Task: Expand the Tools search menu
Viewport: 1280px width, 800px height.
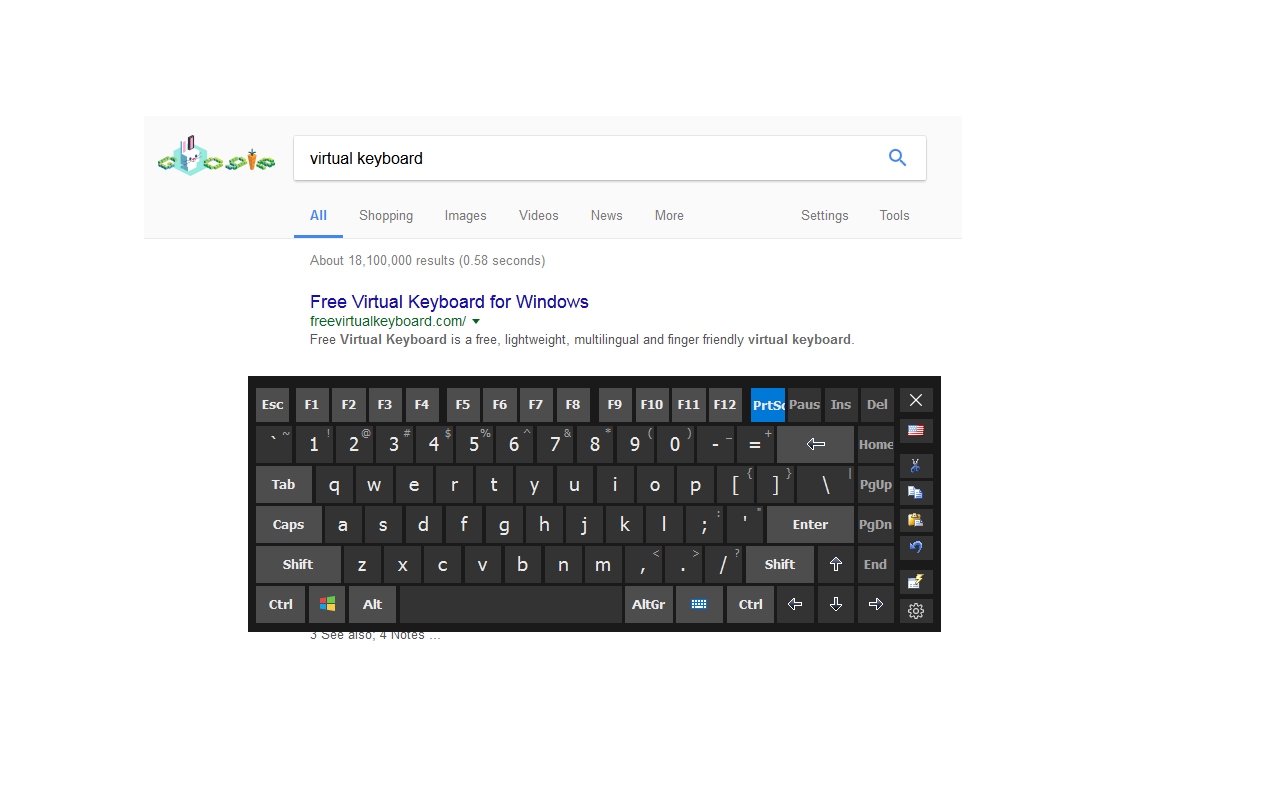Action: click(x=894, y=215)
